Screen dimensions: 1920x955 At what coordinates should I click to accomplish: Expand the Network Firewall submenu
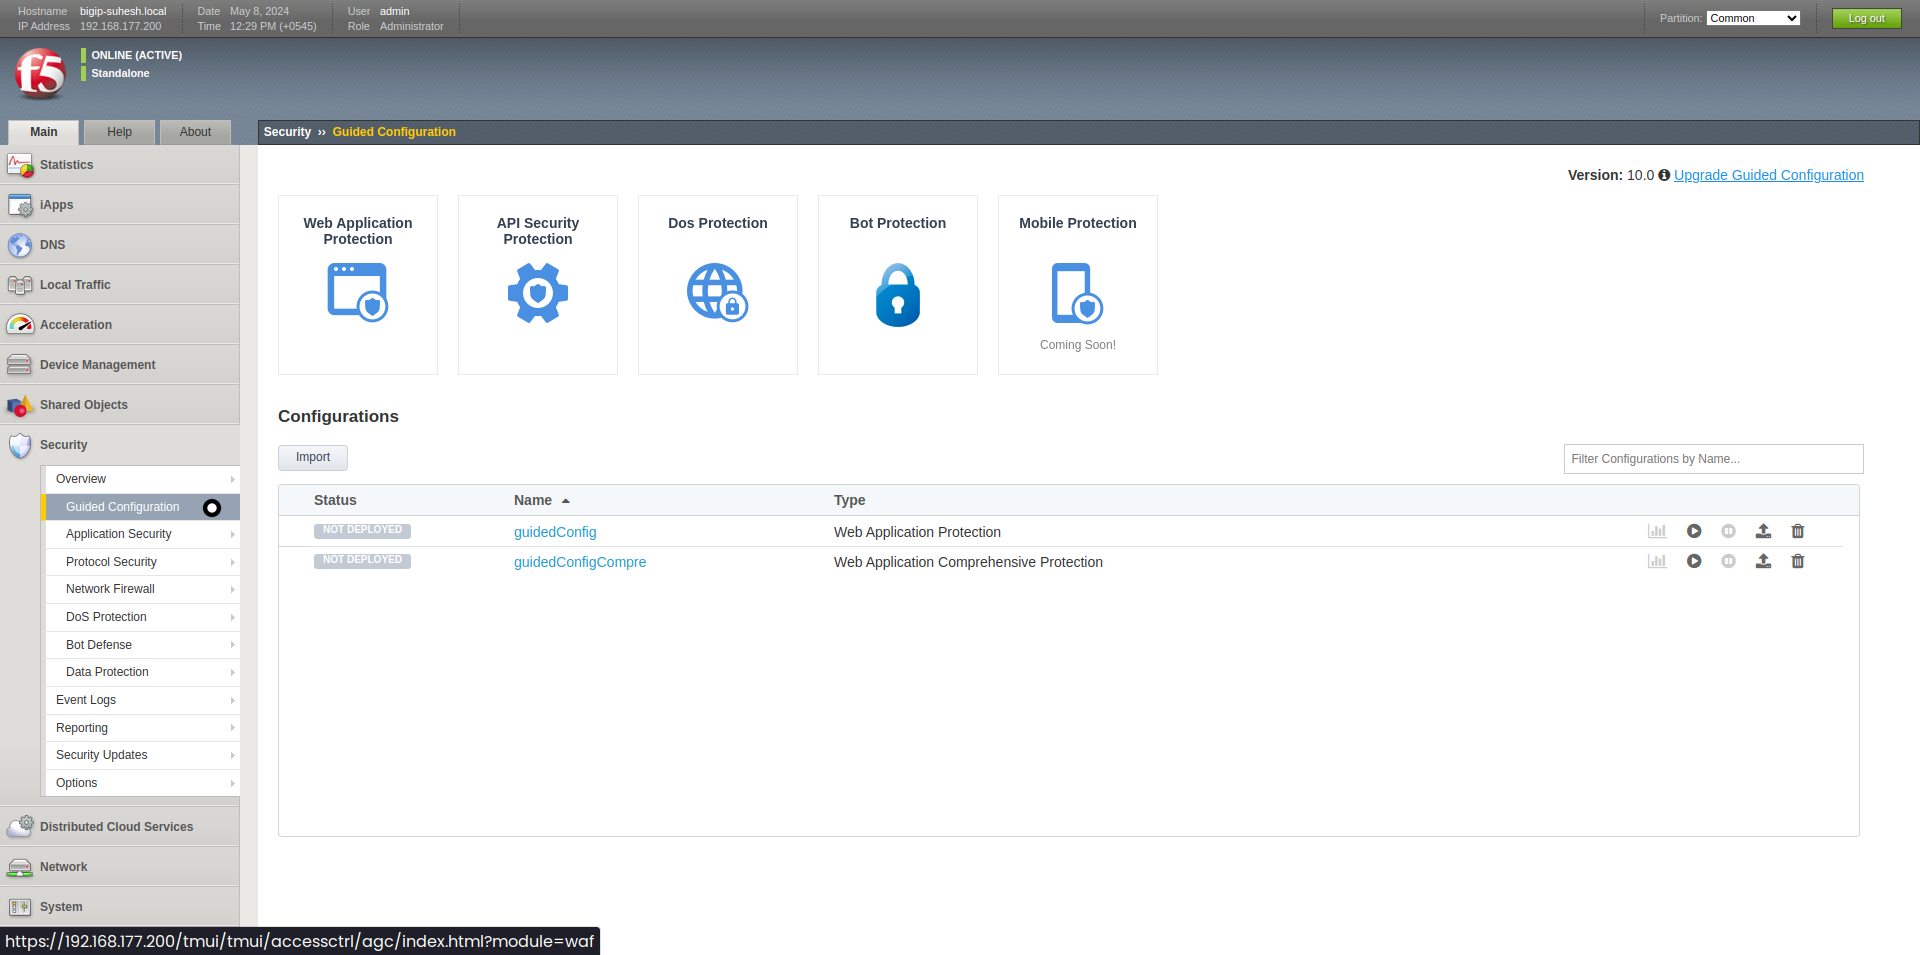click(x=232, y=589)
